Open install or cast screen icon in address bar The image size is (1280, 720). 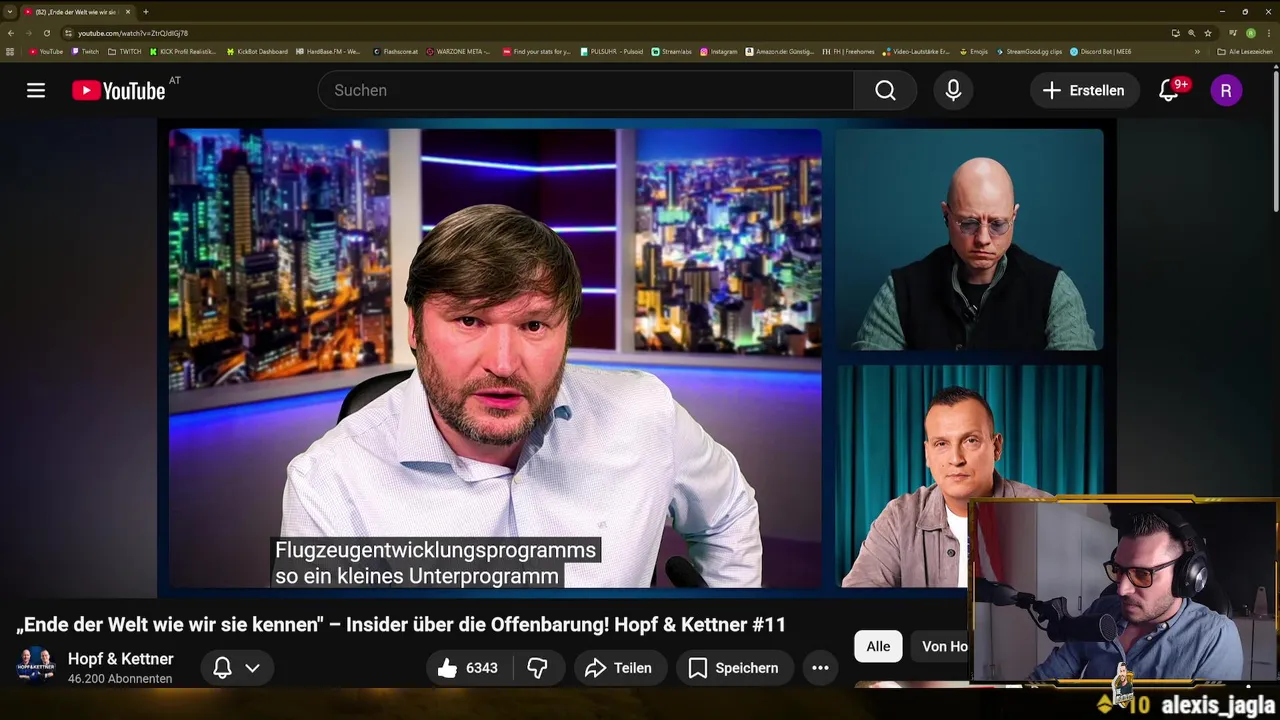click(x=1175, y=33)
